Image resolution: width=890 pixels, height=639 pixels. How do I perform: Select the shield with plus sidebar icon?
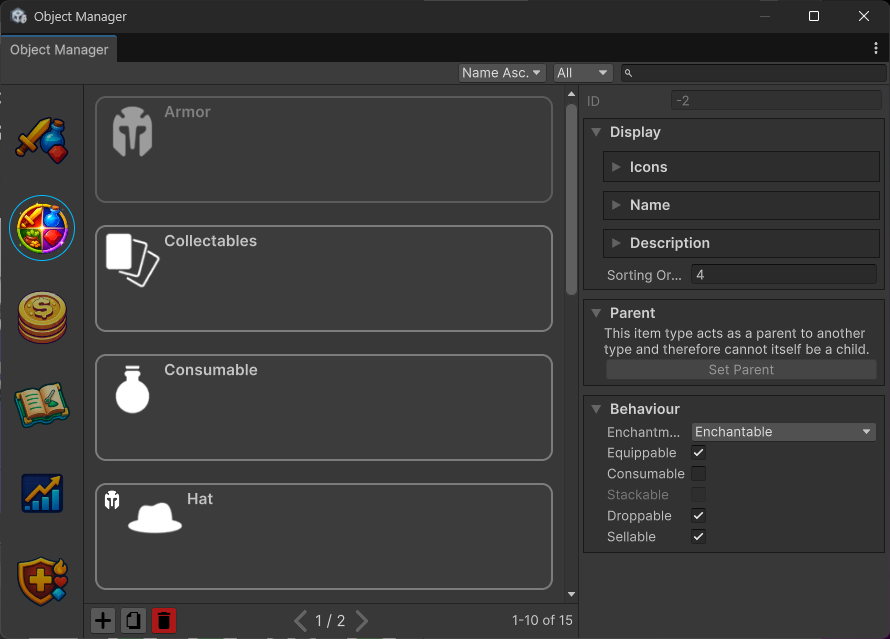pos(42,580)
